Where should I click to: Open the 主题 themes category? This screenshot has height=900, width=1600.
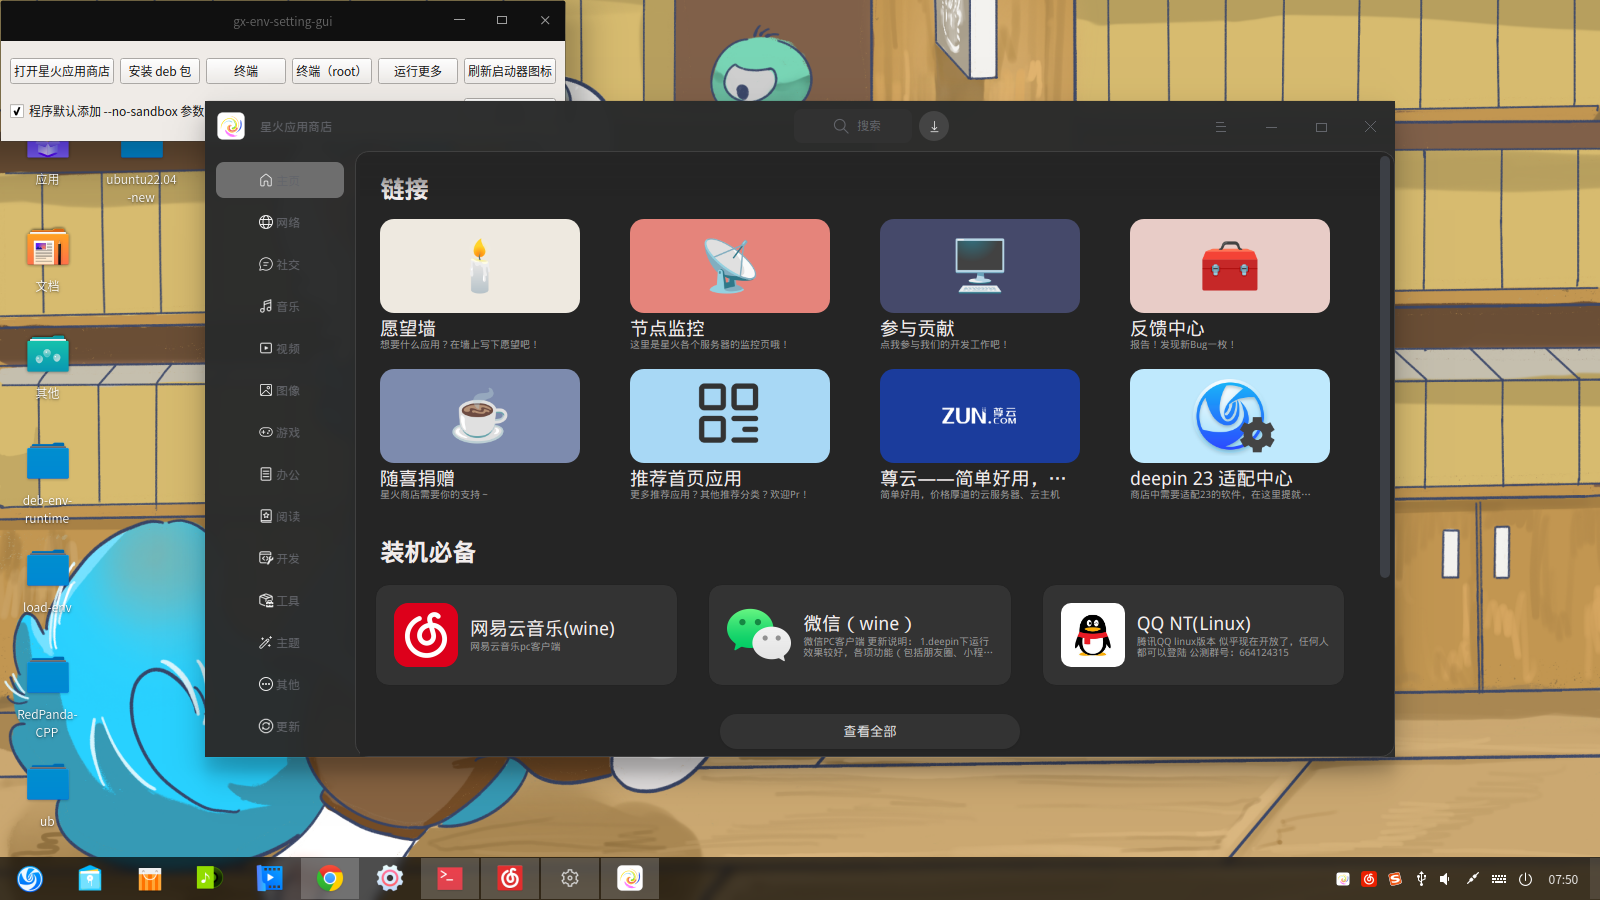[x=280, y=642]
